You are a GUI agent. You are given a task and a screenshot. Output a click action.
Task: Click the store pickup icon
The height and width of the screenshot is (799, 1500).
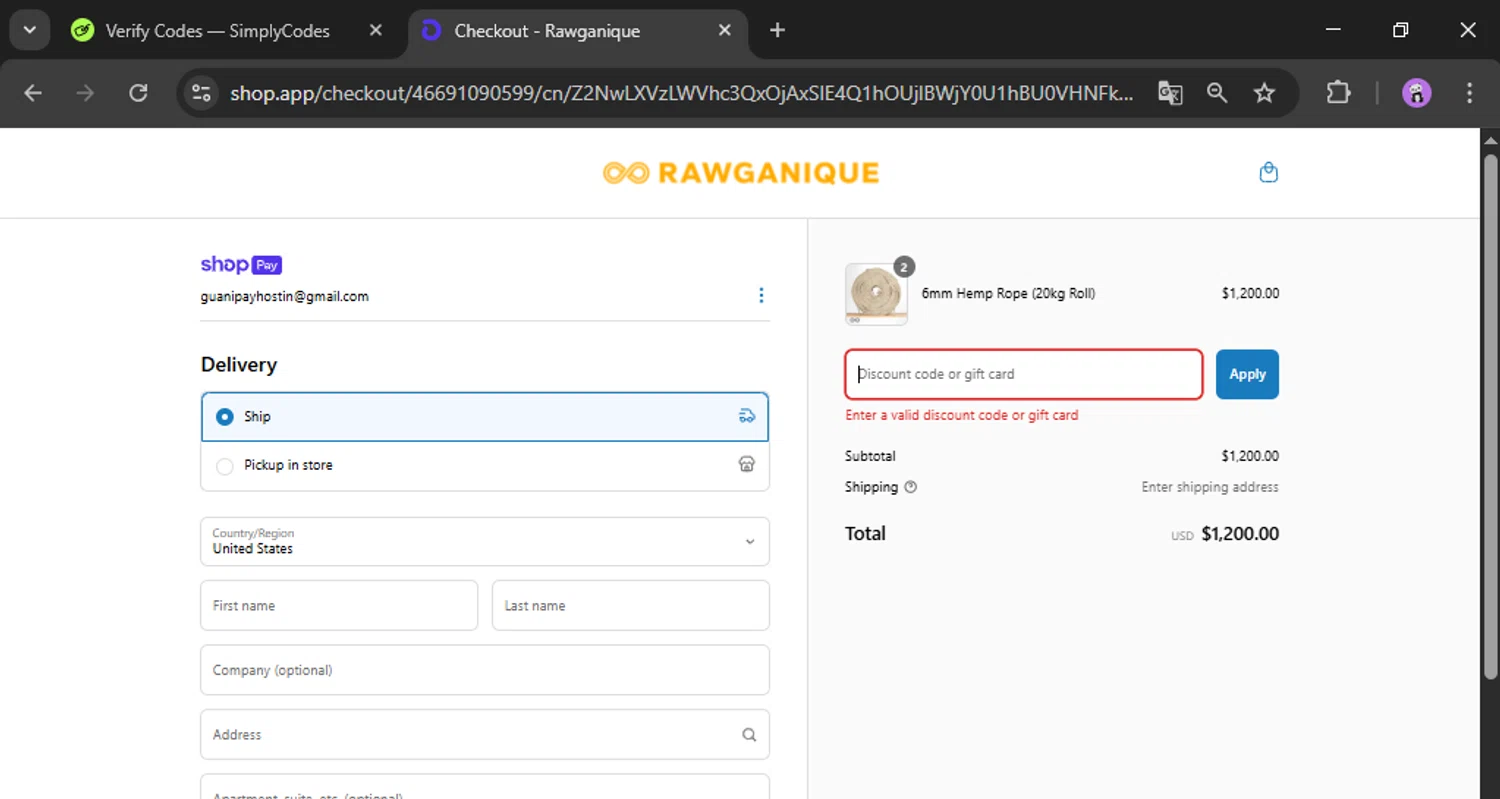coord(747,465)
